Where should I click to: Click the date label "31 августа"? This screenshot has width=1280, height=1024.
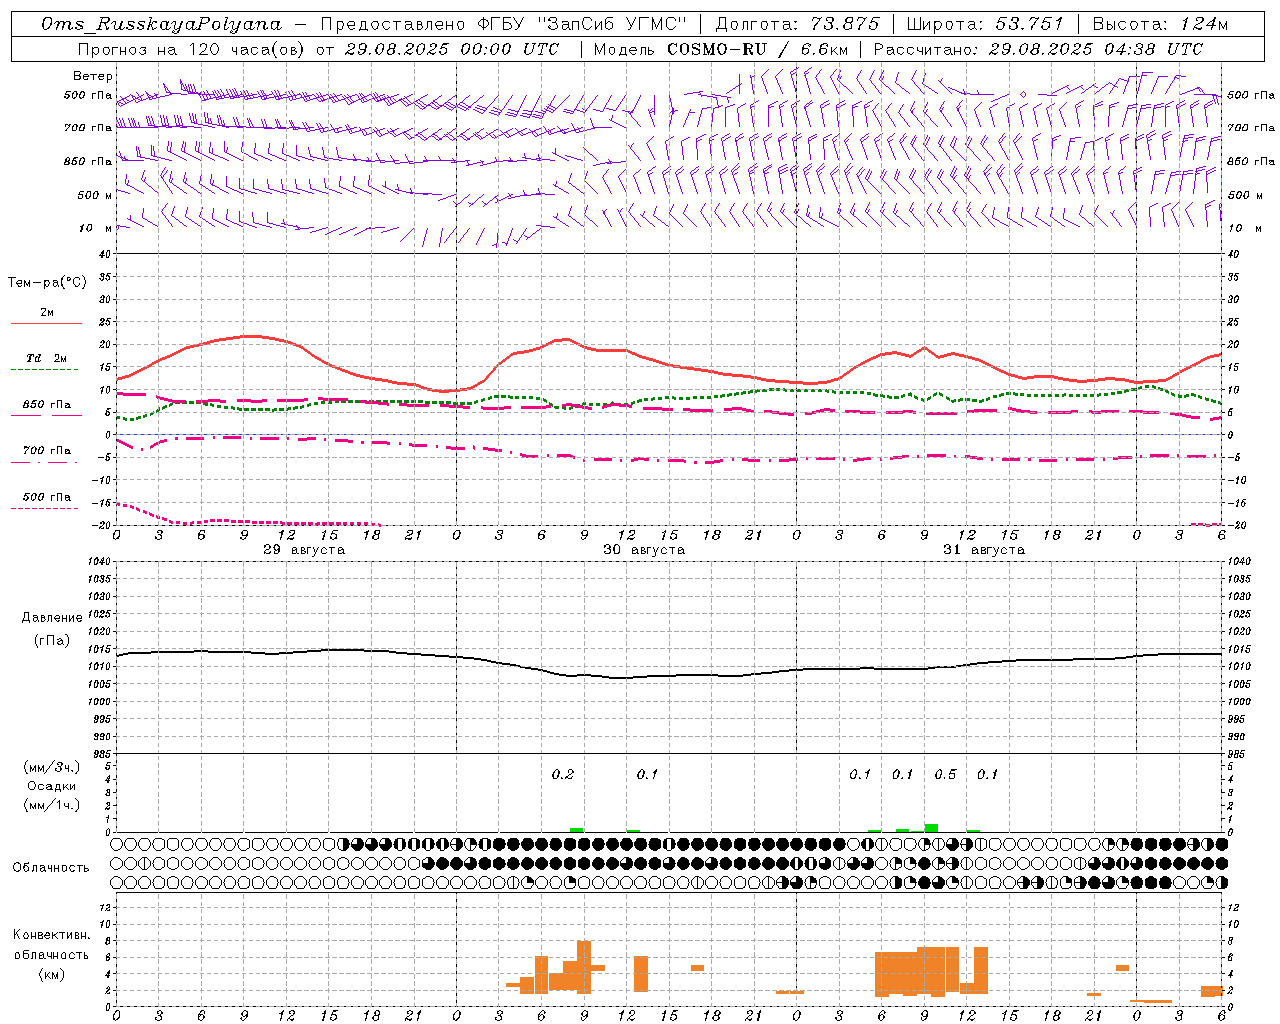point(984,550)
